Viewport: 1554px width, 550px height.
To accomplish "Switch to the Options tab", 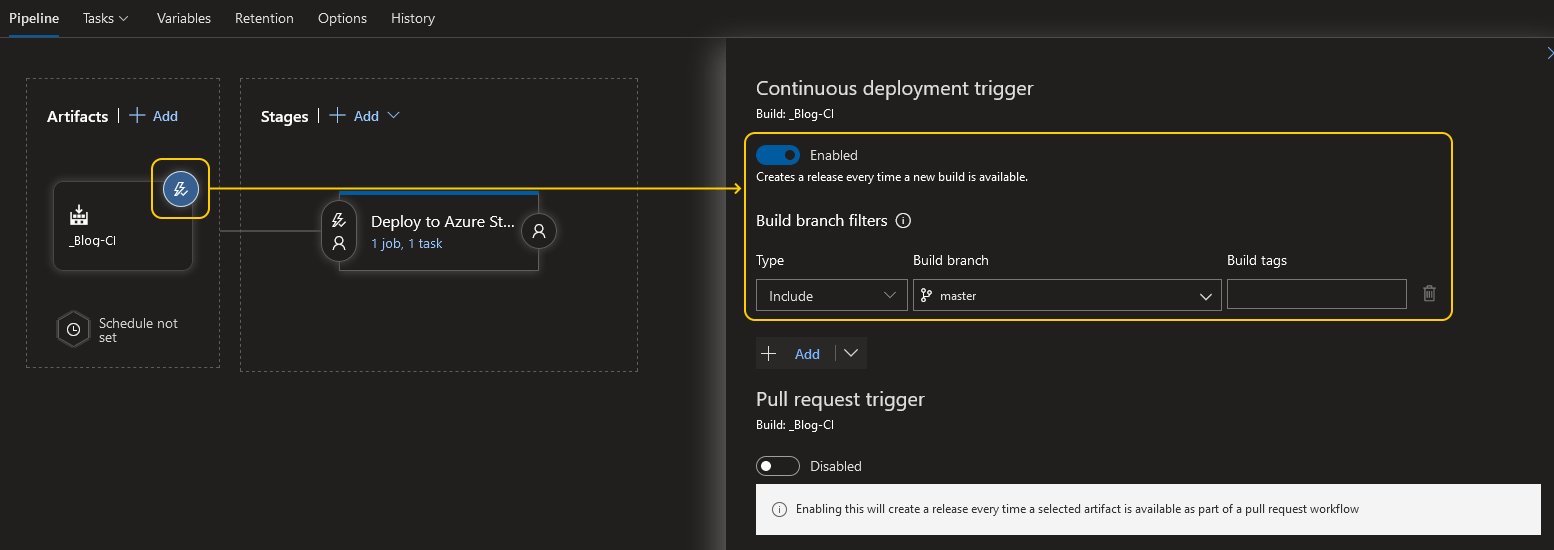I will click(342, 18).
